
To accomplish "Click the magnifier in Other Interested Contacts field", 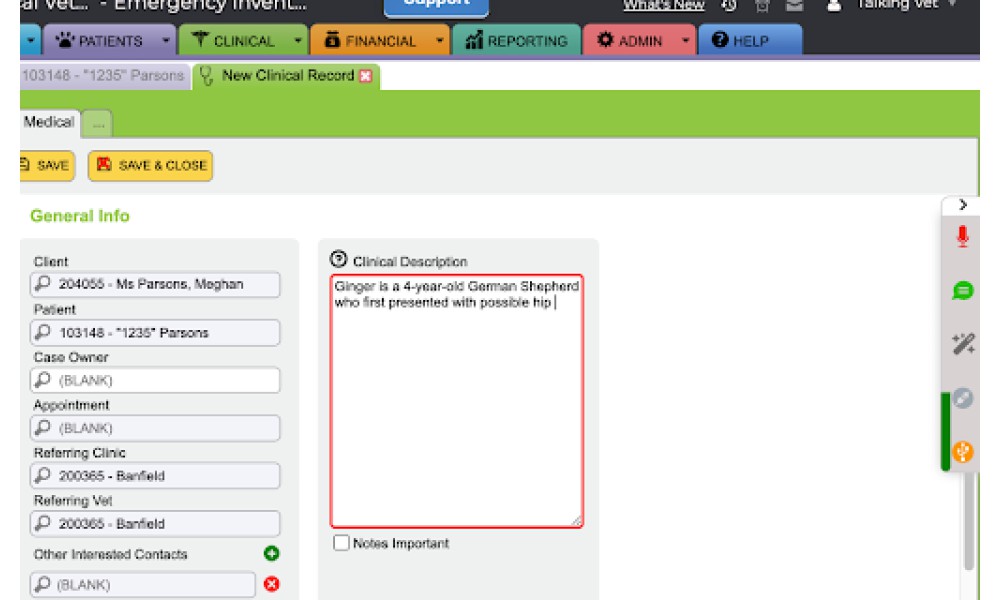I will [x=43, y=584].
